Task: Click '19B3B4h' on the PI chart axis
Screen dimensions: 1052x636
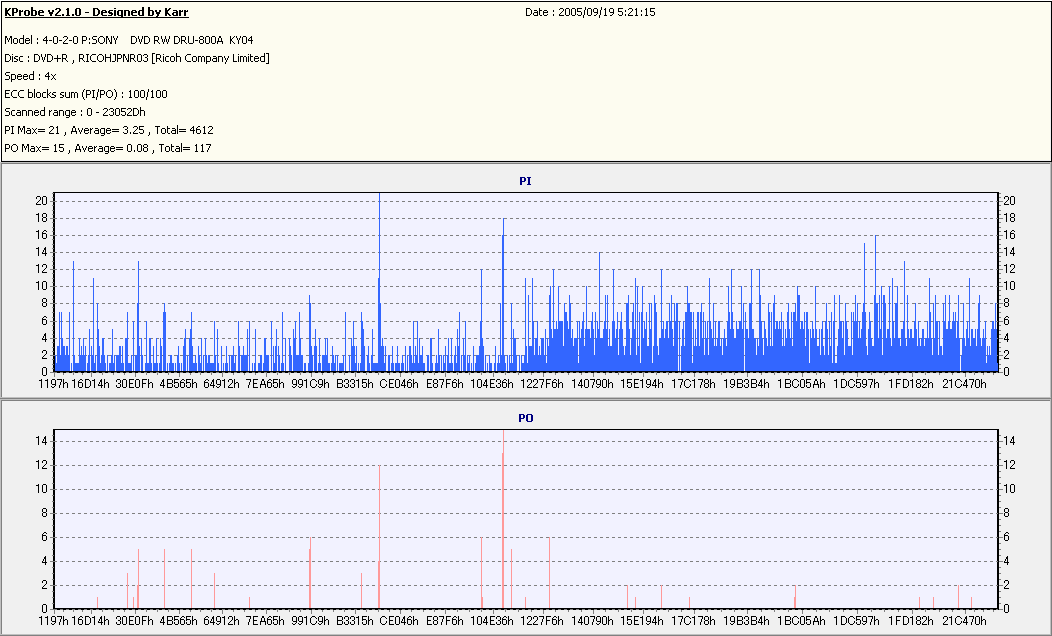Action: pyautogui.click(x=746, y=384)
